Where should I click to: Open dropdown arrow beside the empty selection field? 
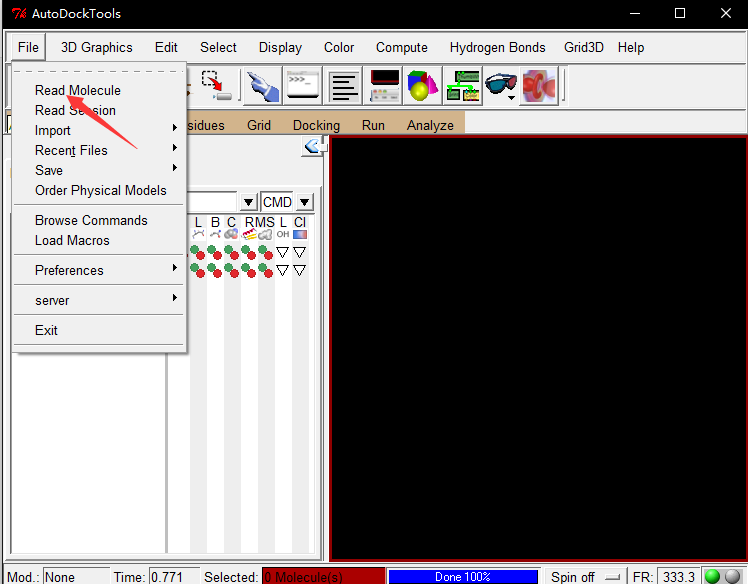click(x=248, y=202)
